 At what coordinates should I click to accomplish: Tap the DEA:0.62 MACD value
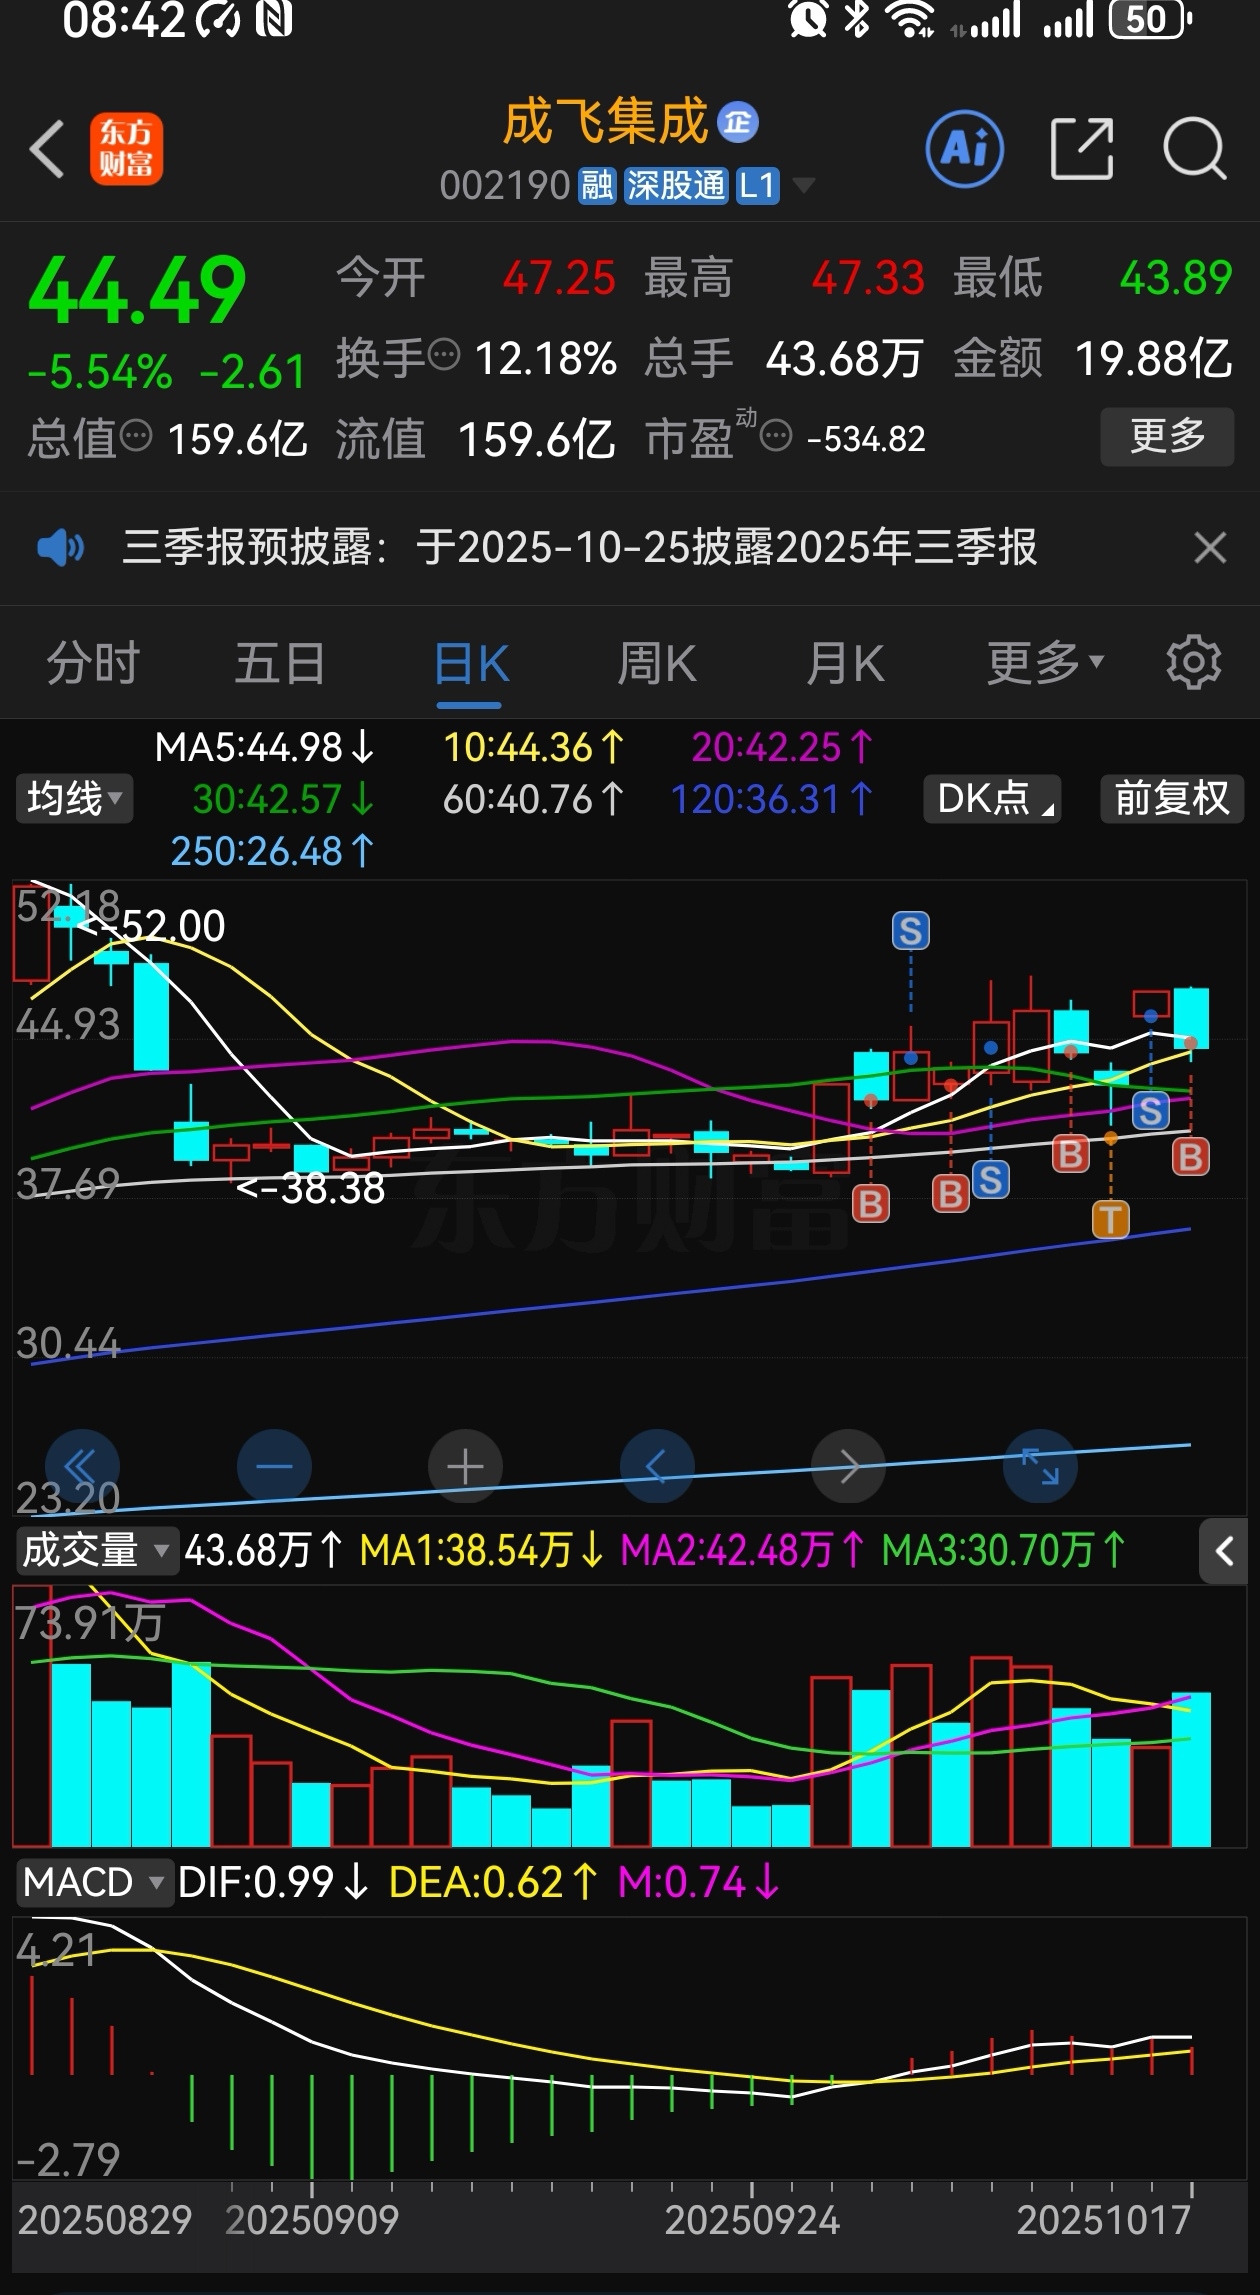point(493,1882)
